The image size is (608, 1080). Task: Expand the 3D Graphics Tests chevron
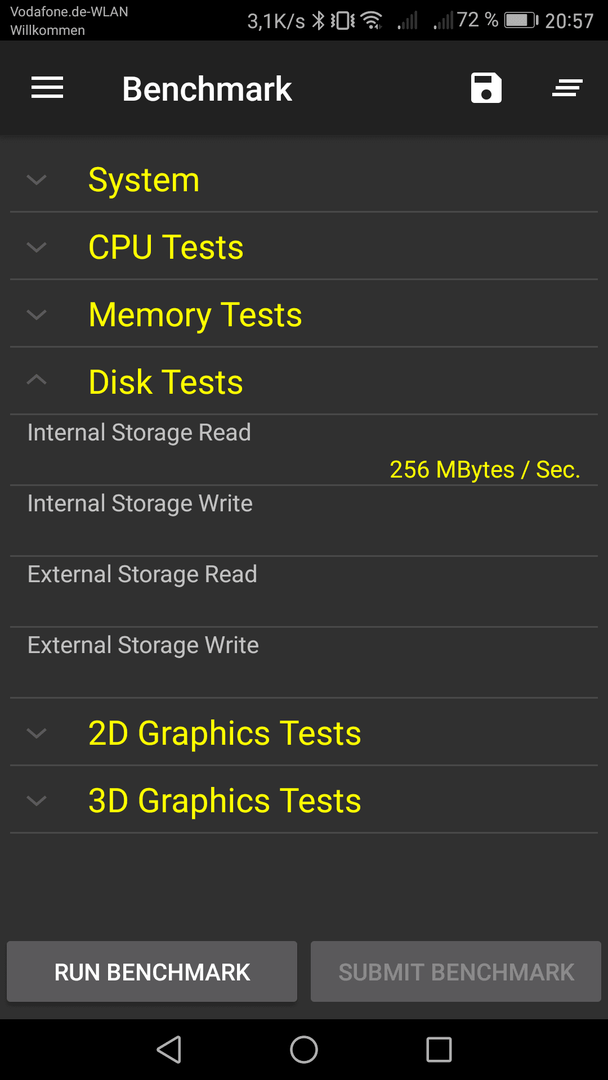tap(36, 800)
